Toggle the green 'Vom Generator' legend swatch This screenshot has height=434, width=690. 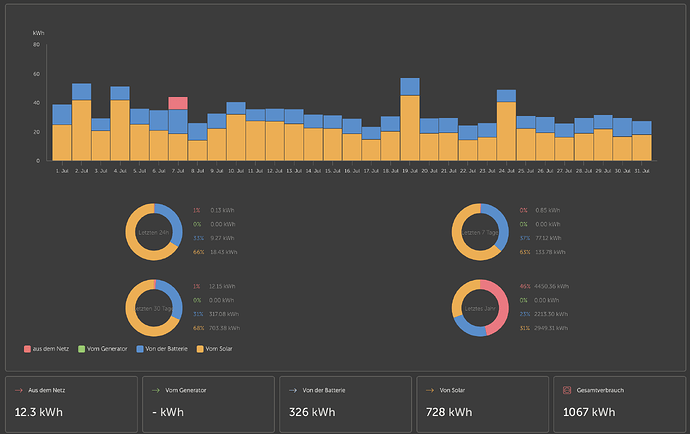point(81,349)
